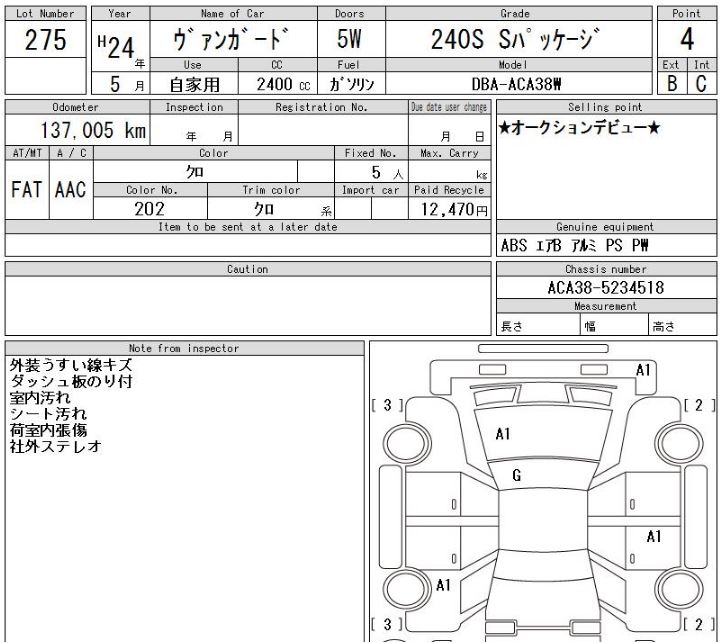
Task: Click the Max. Carry header
Action: pyautogui.click(x=450, y=153)
